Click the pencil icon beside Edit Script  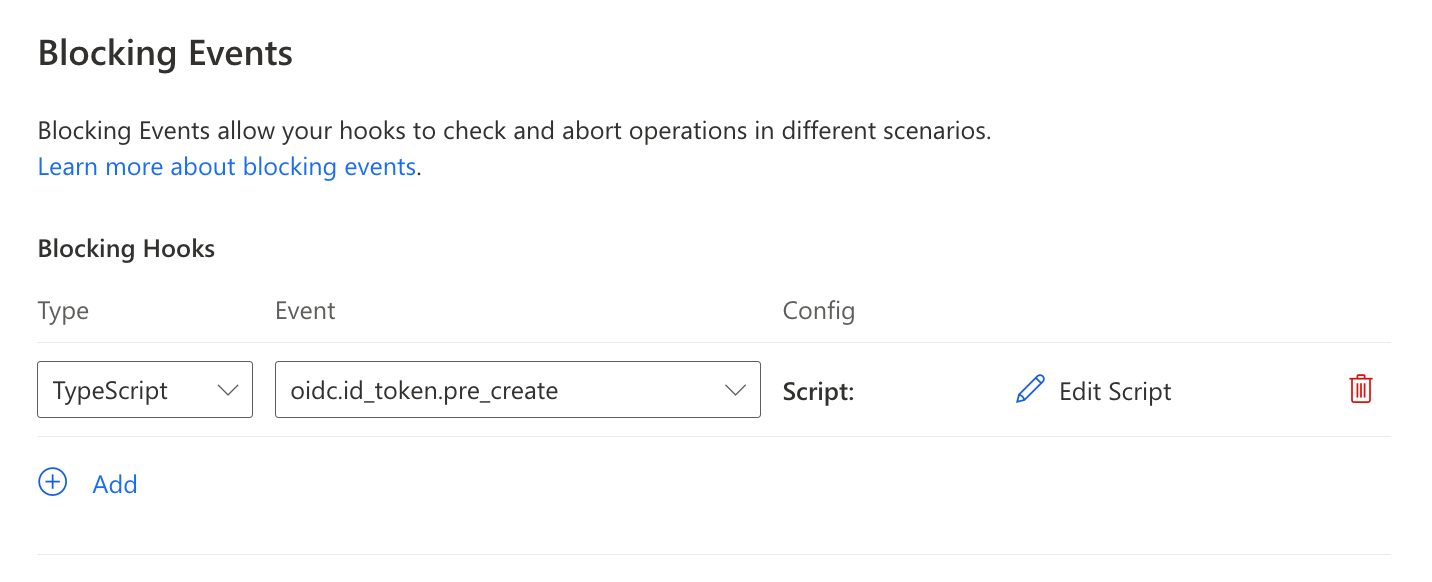[1030, 390]
